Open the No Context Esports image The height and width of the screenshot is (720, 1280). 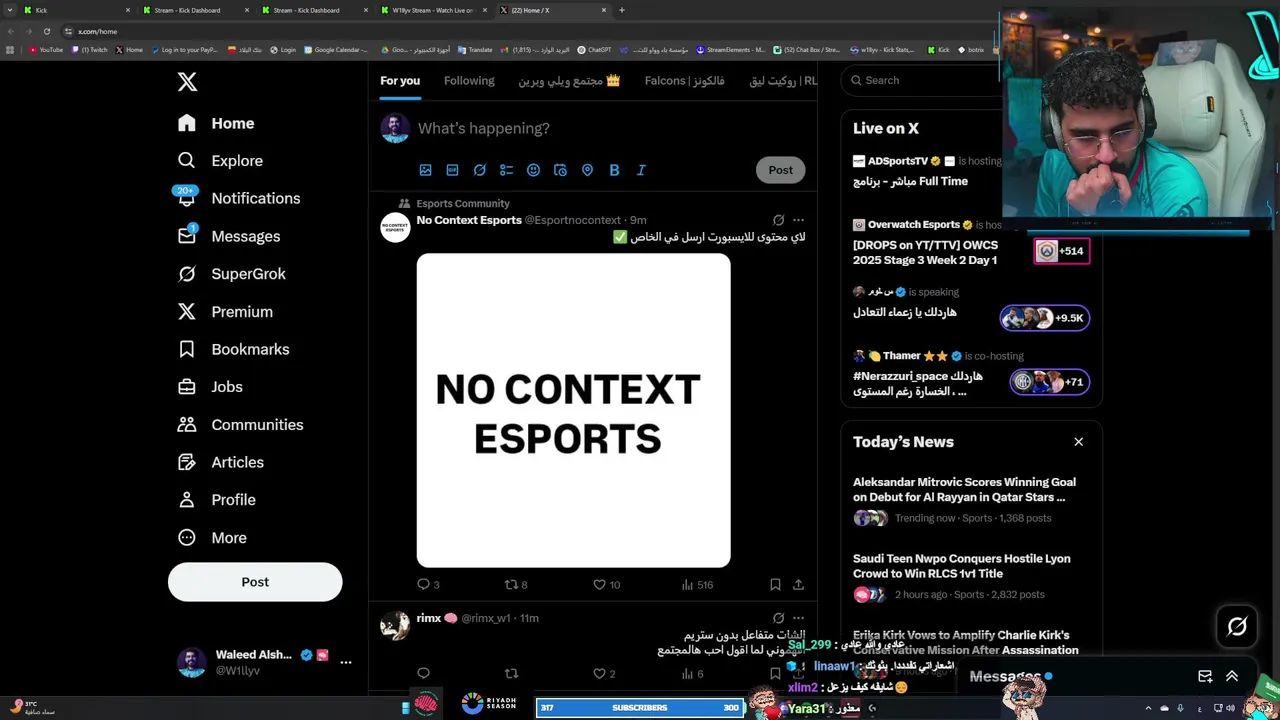[x=573, y=410]
